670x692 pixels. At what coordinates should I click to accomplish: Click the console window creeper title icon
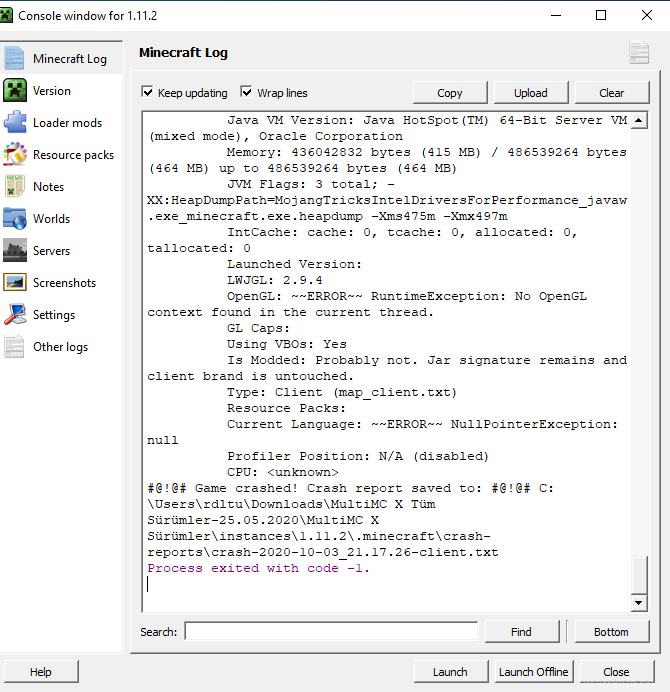point(6,15)
